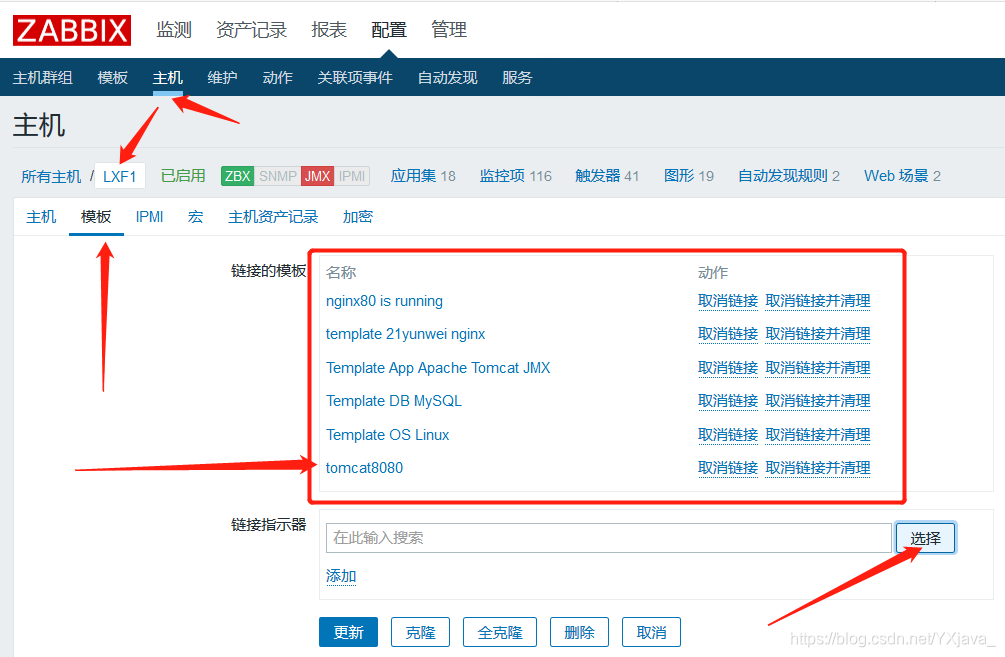Click 取消链接并清理 for tomcat8080
The width and height of the screenshot is (1005, 657).
click(x=818, y=468)
